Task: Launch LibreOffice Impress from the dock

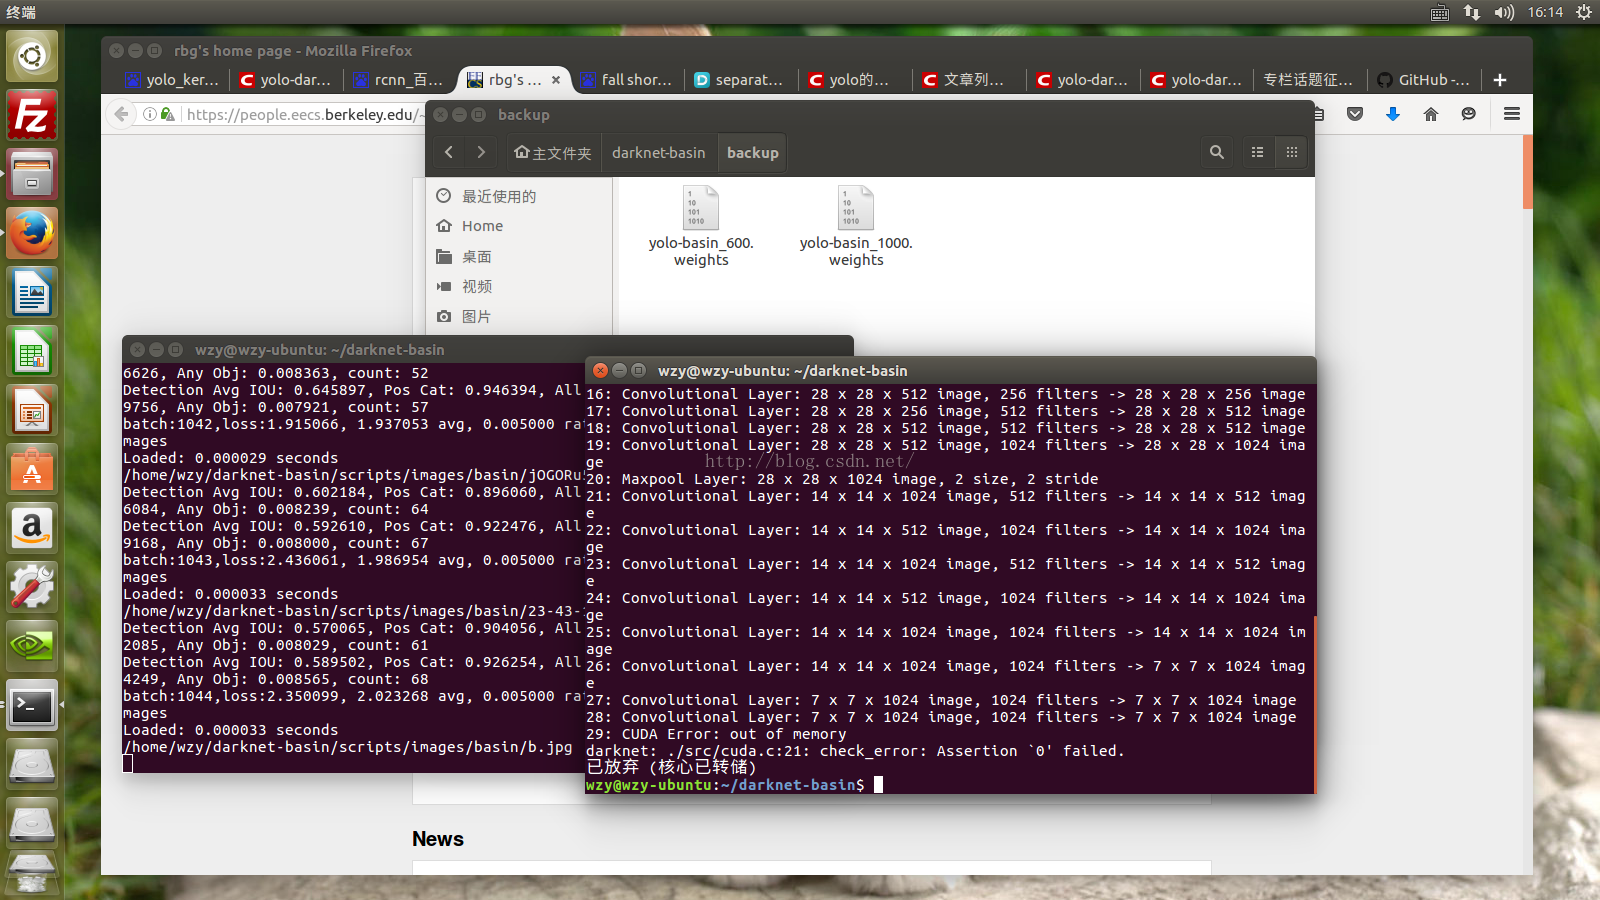Action: coord(32,410)
